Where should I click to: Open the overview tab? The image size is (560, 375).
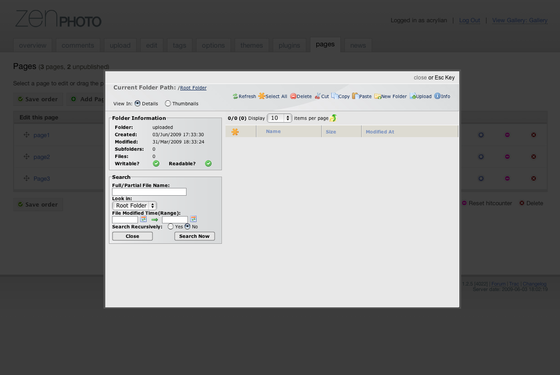pos(32,45)
